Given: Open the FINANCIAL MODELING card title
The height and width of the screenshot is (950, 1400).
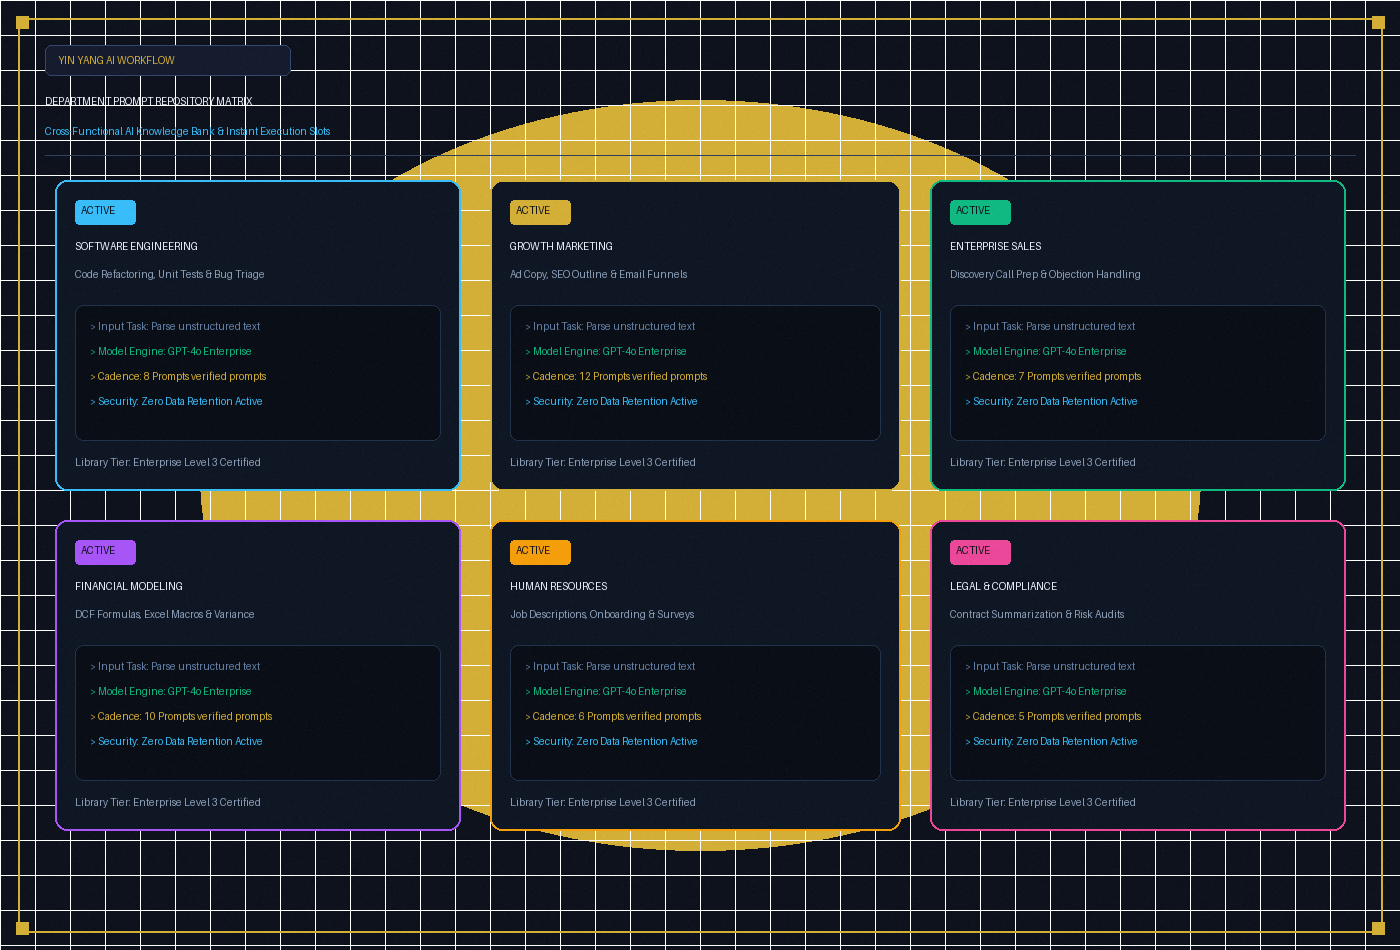Looking at the screenshot, I should 129,587.
